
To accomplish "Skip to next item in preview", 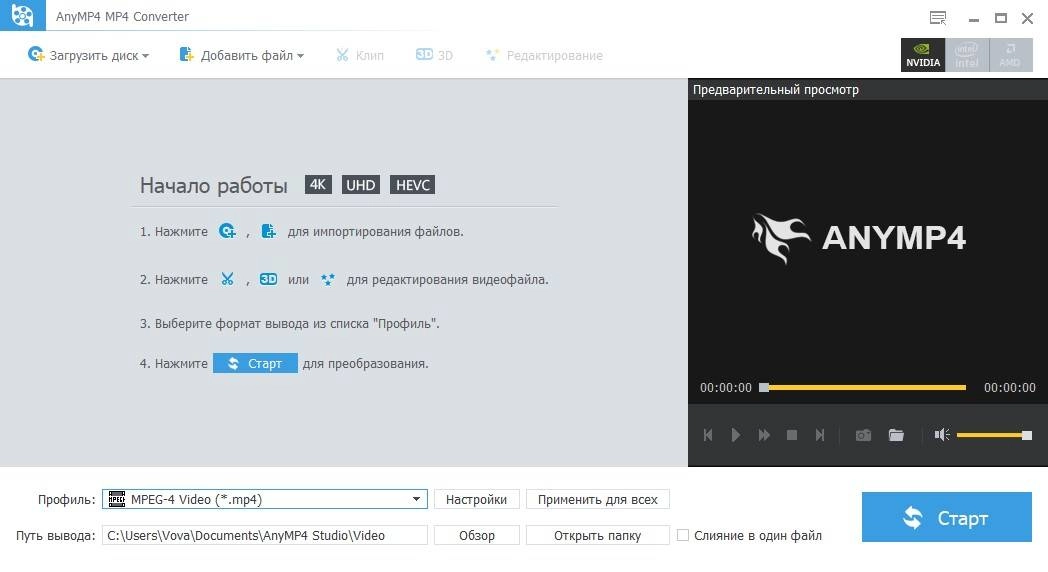I will coord(820,435).
